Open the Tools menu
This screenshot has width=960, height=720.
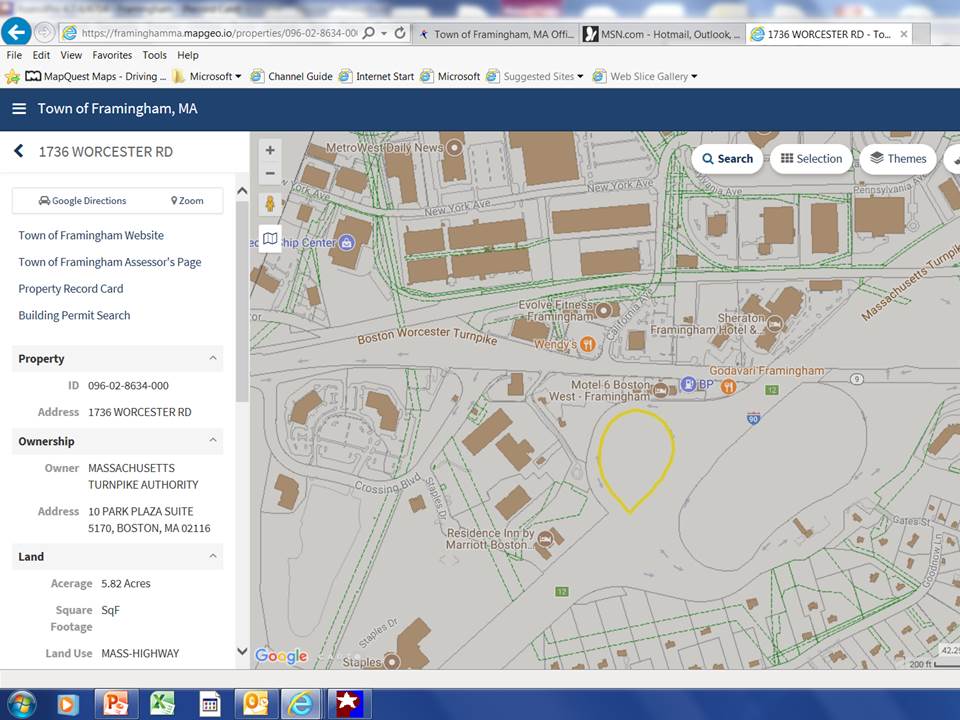coord(154,55)
